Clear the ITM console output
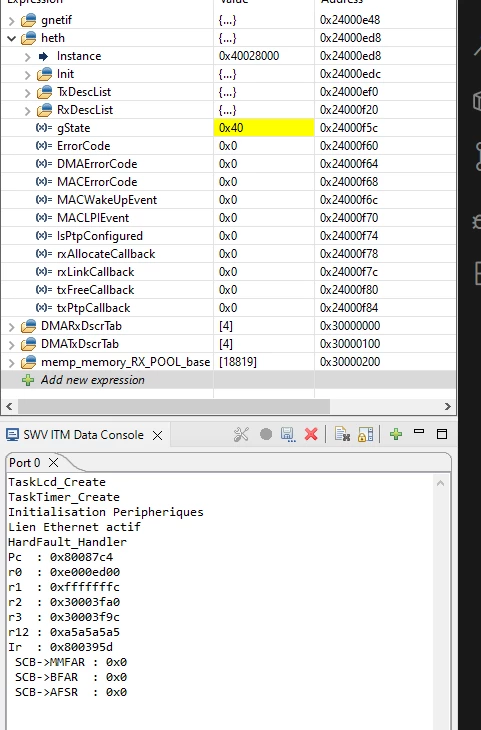 tap(342, 434)
